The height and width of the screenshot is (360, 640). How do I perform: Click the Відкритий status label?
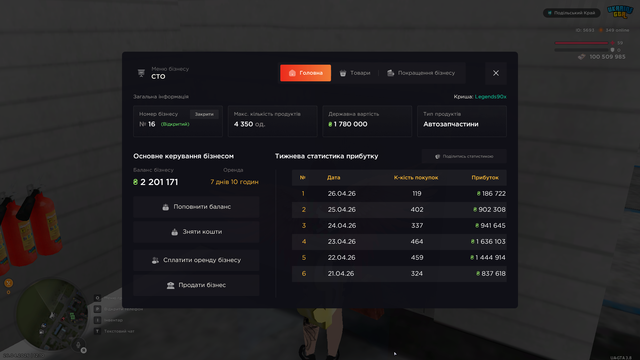point(175,124)
